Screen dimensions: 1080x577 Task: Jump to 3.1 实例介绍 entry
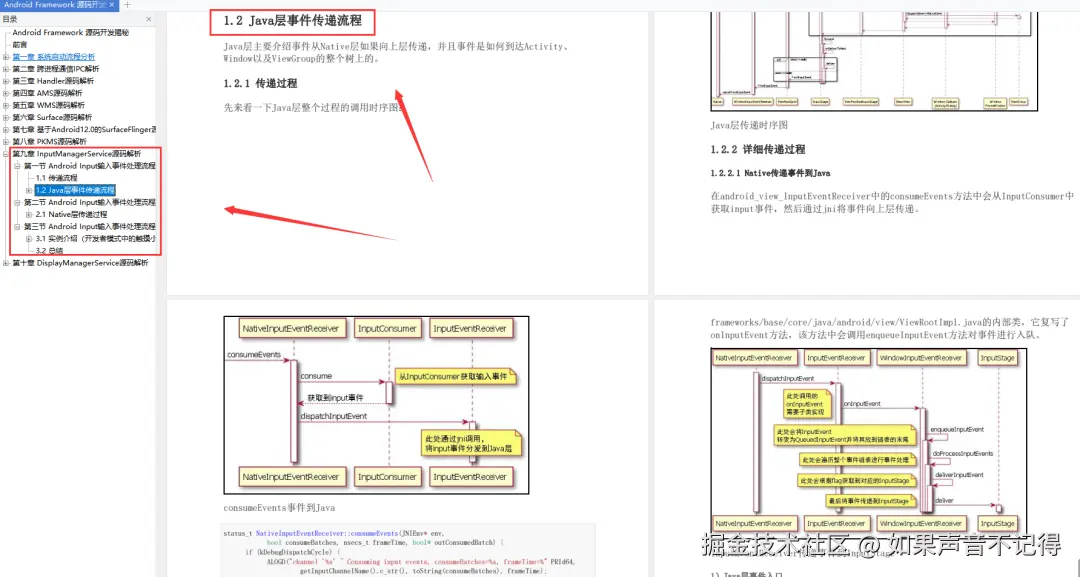(x=95, y=239)
